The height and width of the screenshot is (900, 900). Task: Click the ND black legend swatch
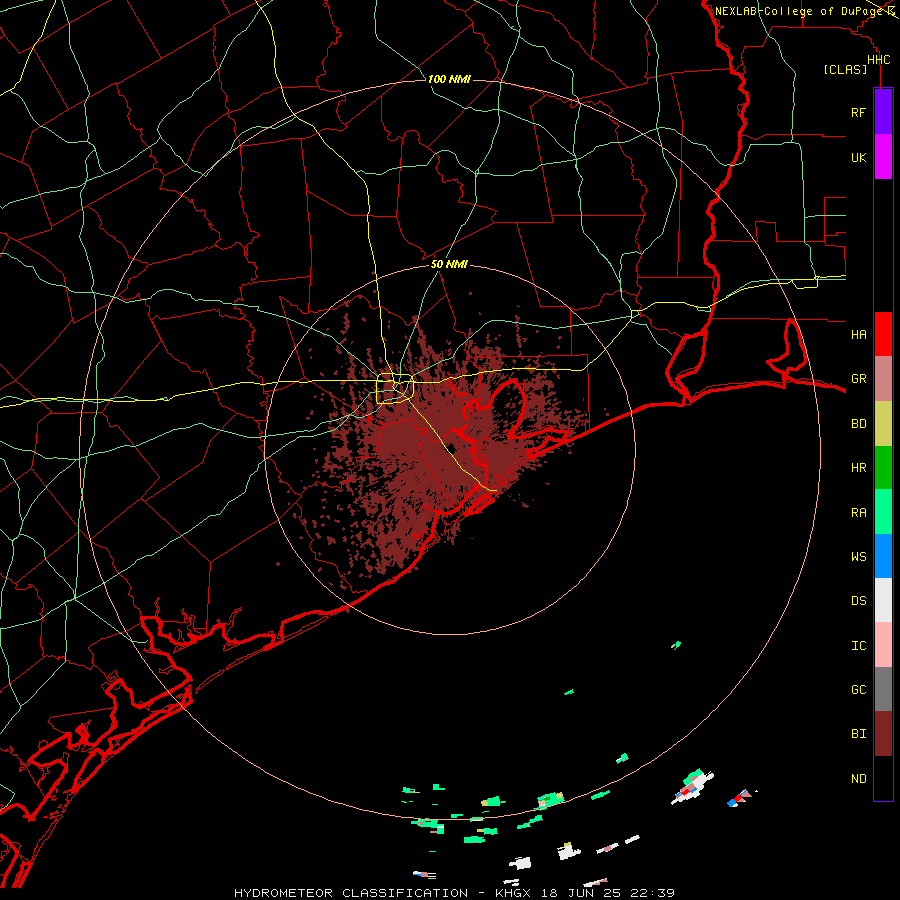point(883,778)
